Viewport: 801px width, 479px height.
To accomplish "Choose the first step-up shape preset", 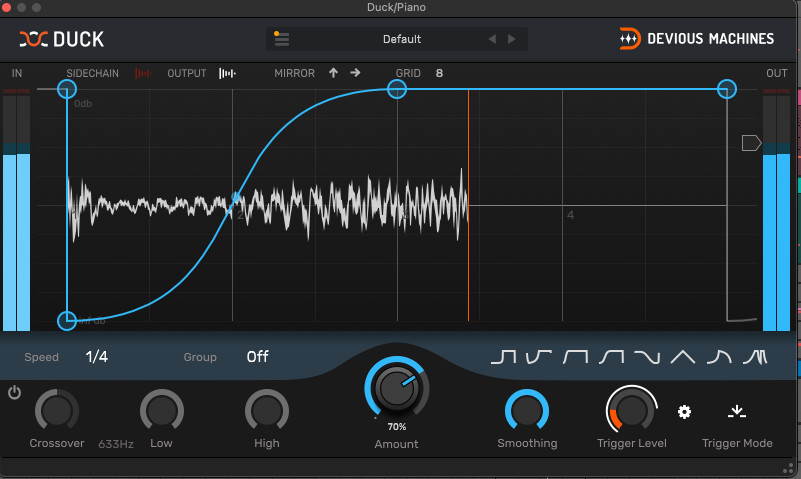I will point(504,357).
